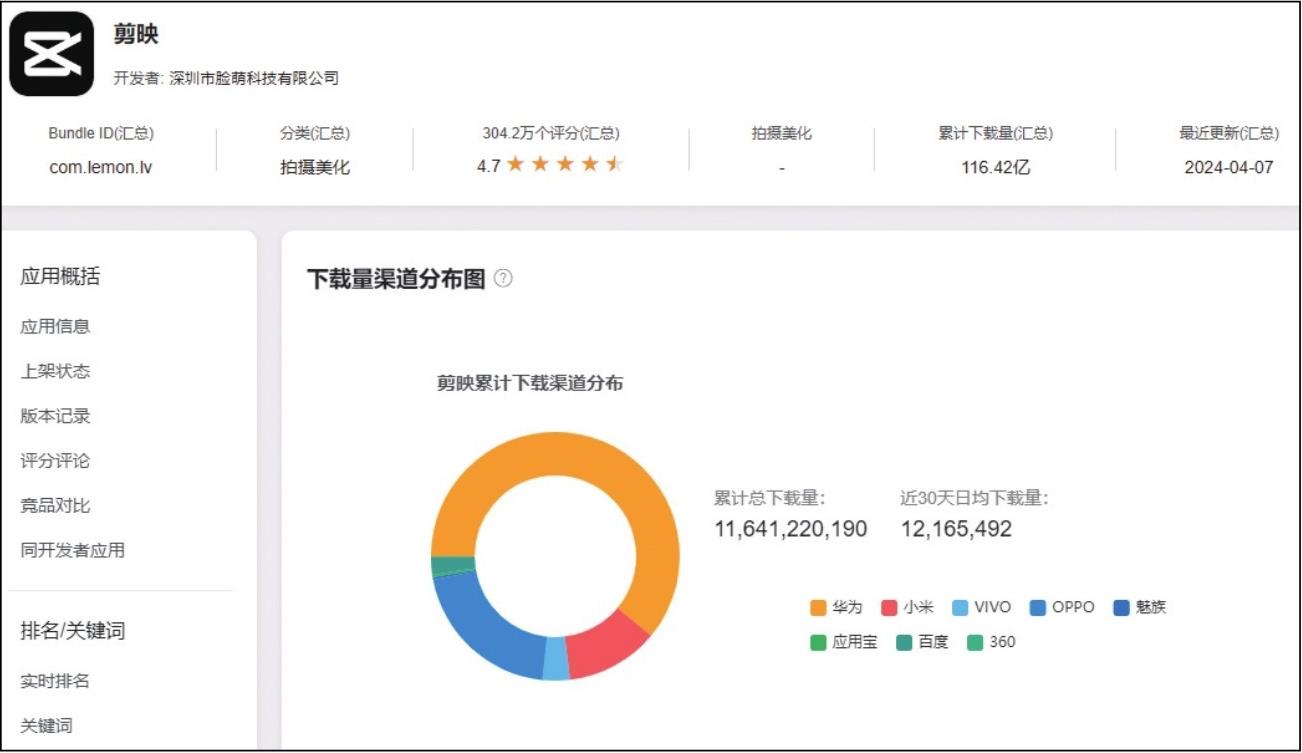Click the 剪映 app logo icon
This screenshot has height=753, width=1302.
(51, 54)
